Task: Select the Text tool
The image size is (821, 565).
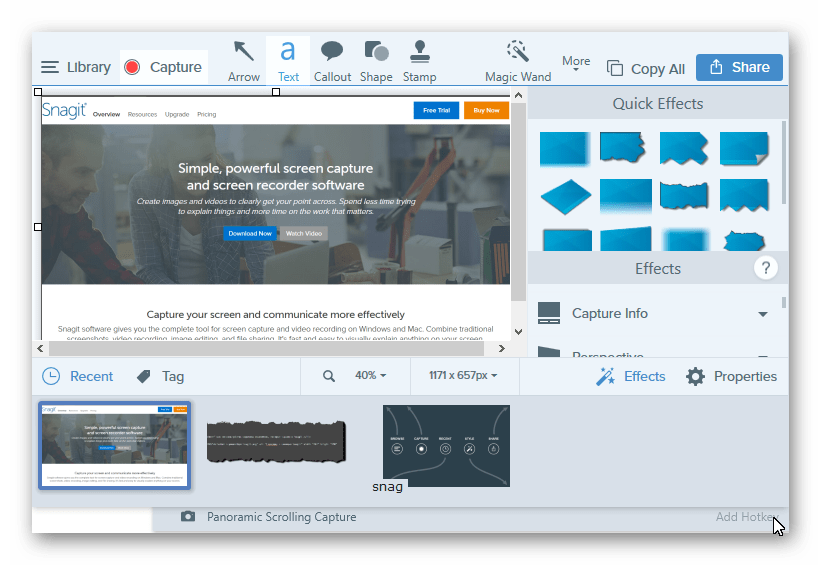Action: coord(288,61)
